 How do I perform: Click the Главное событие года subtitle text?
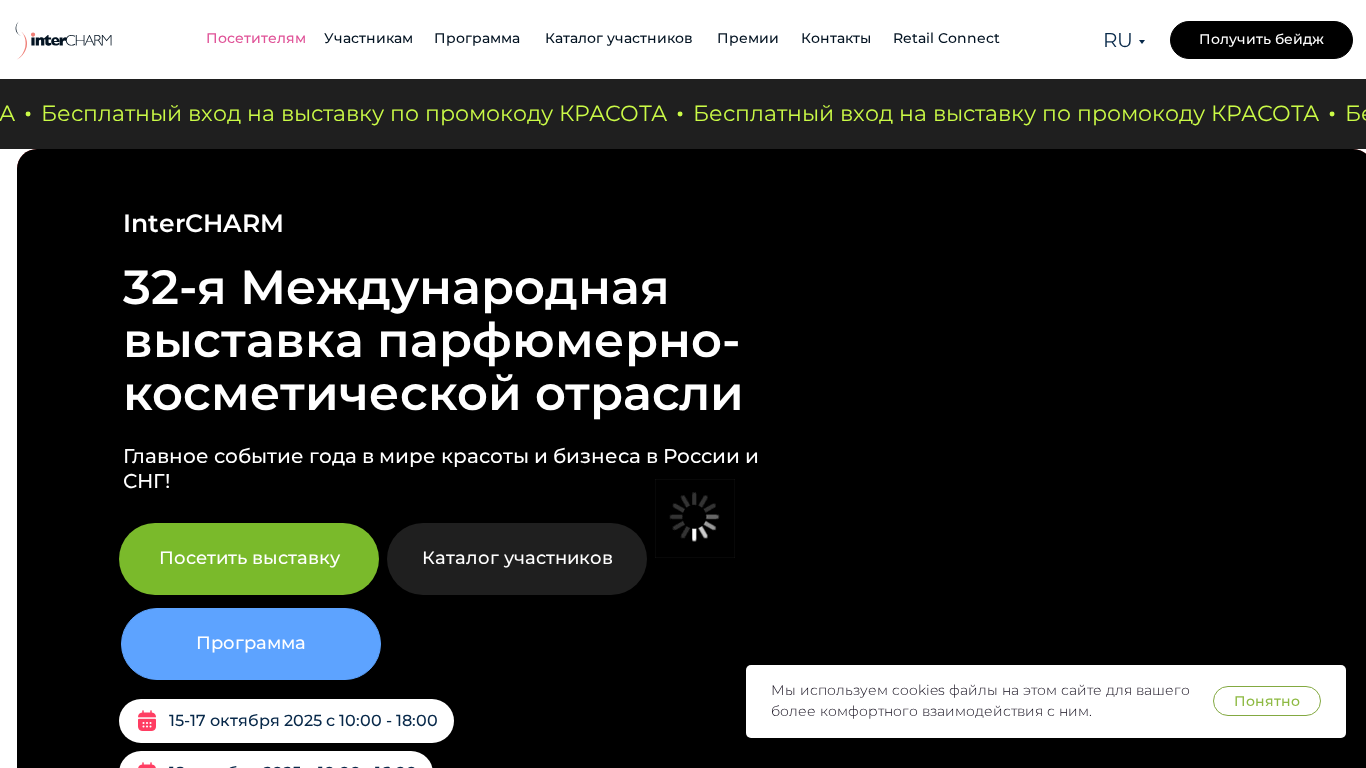[441, 468]
